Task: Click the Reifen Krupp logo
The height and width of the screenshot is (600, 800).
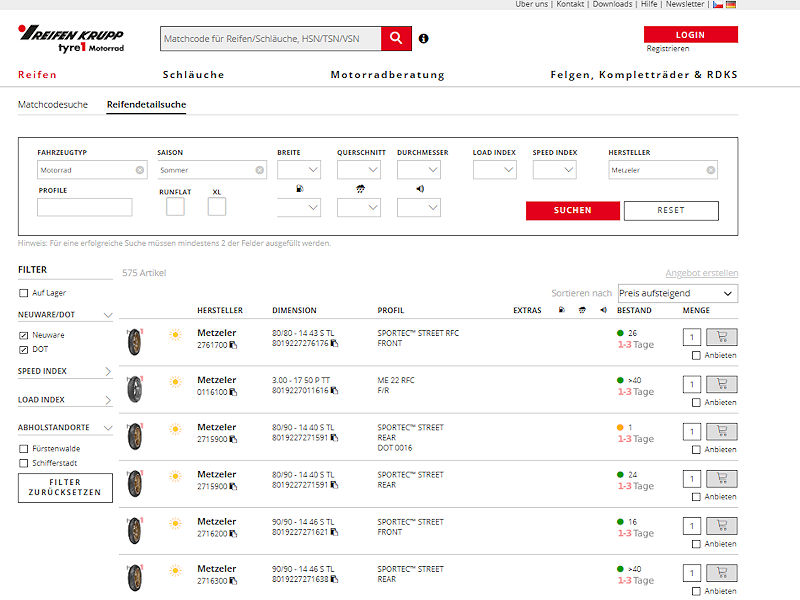Action: pos(71,39)
